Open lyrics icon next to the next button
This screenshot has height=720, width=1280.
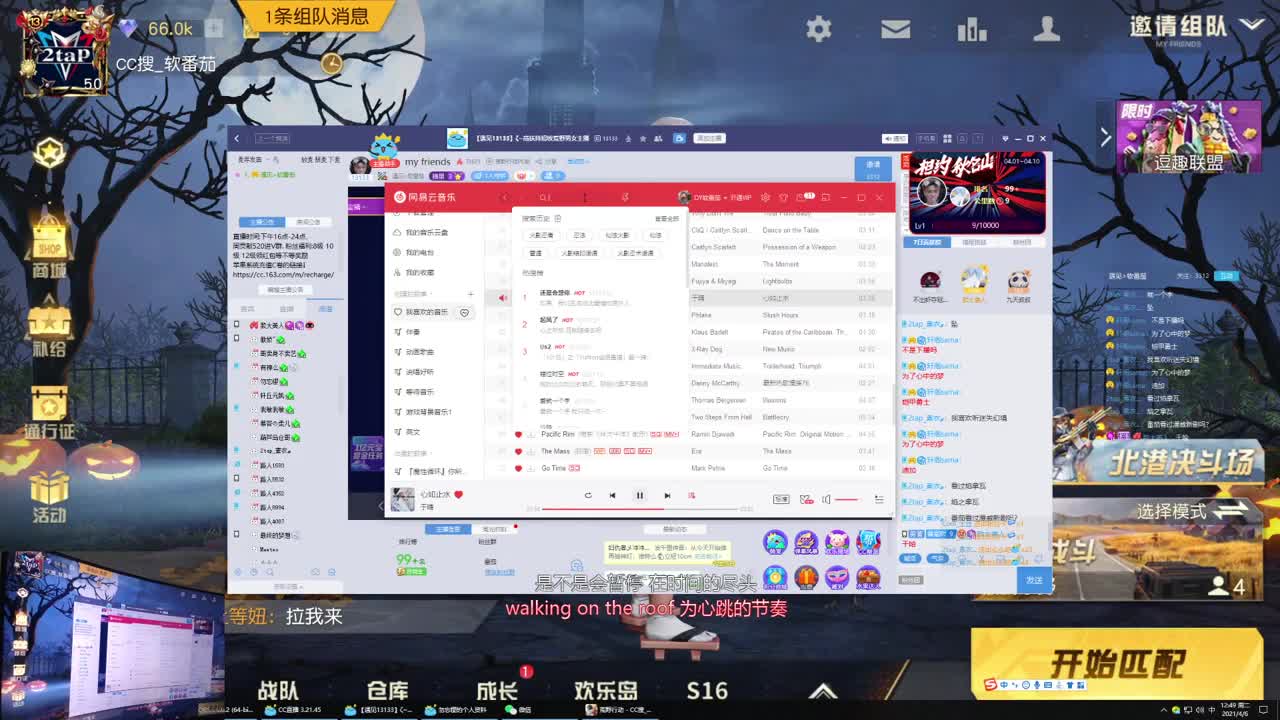(x=691, y=495)
